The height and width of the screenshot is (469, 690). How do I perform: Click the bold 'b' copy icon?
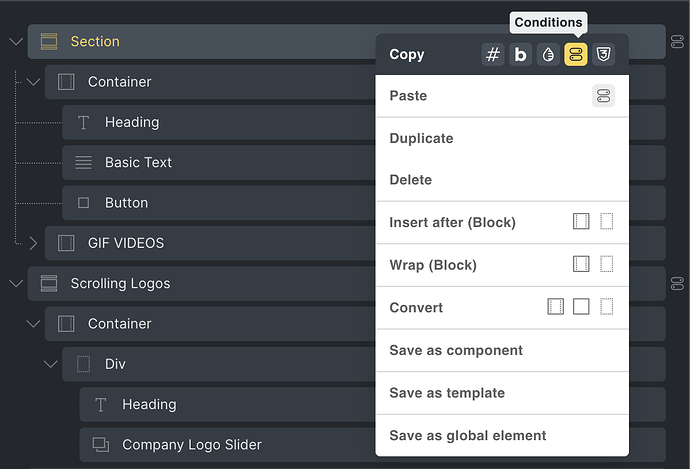(x=520, y=55)
